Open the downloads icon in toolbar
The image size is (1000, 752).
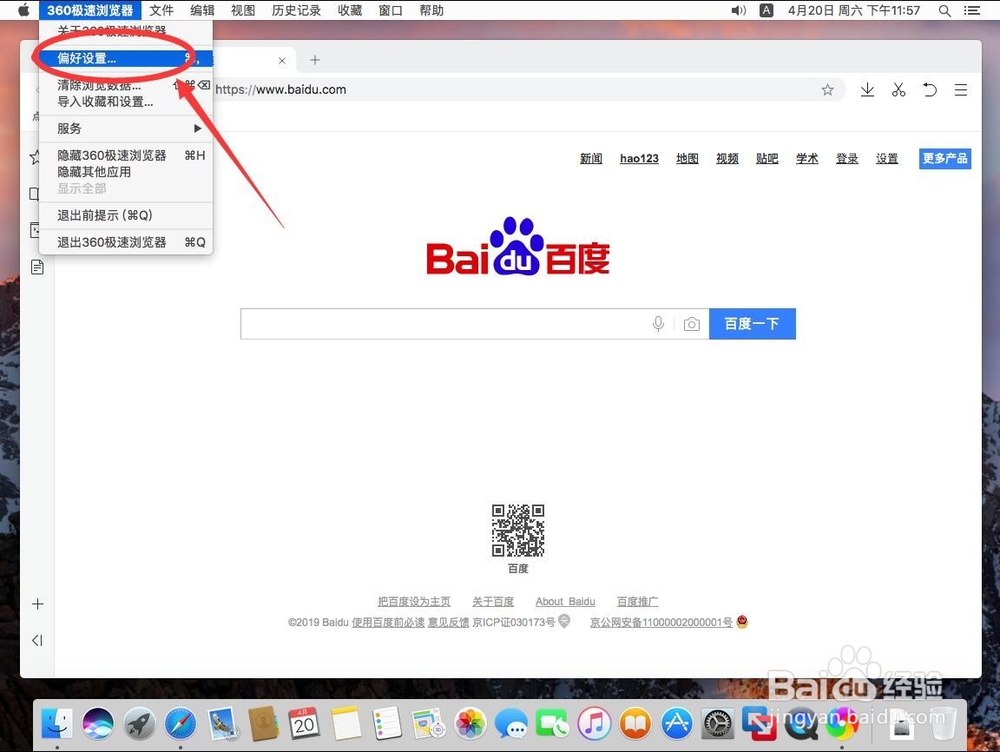(867, 90)
